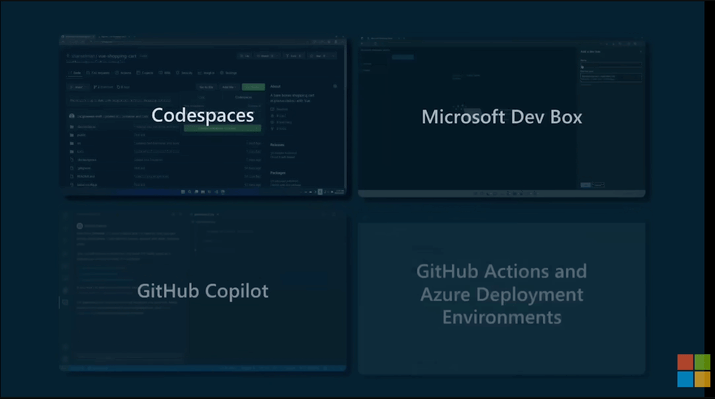Image resolution: width=715 pixels, height=399 pixels.
Task: Click the Go to file button
Action: tap(206, 87)
